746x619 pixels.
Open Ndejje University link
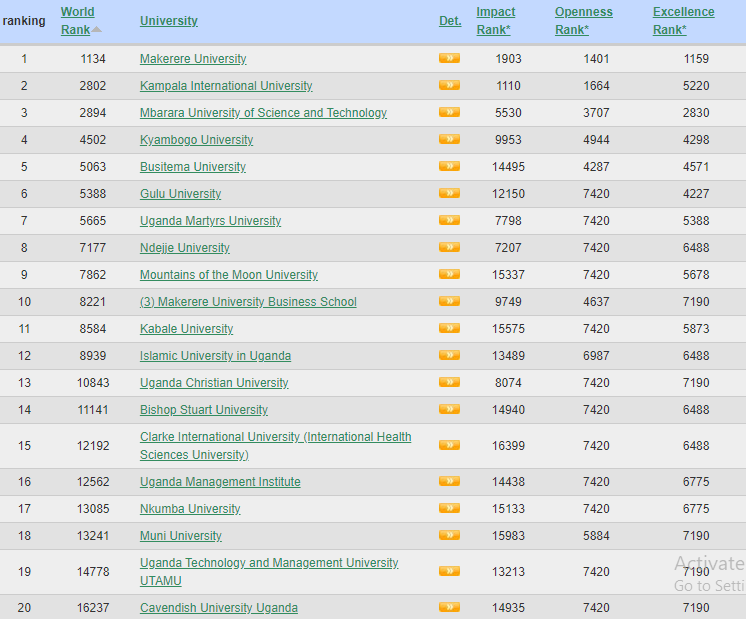(x=185, y=248)
